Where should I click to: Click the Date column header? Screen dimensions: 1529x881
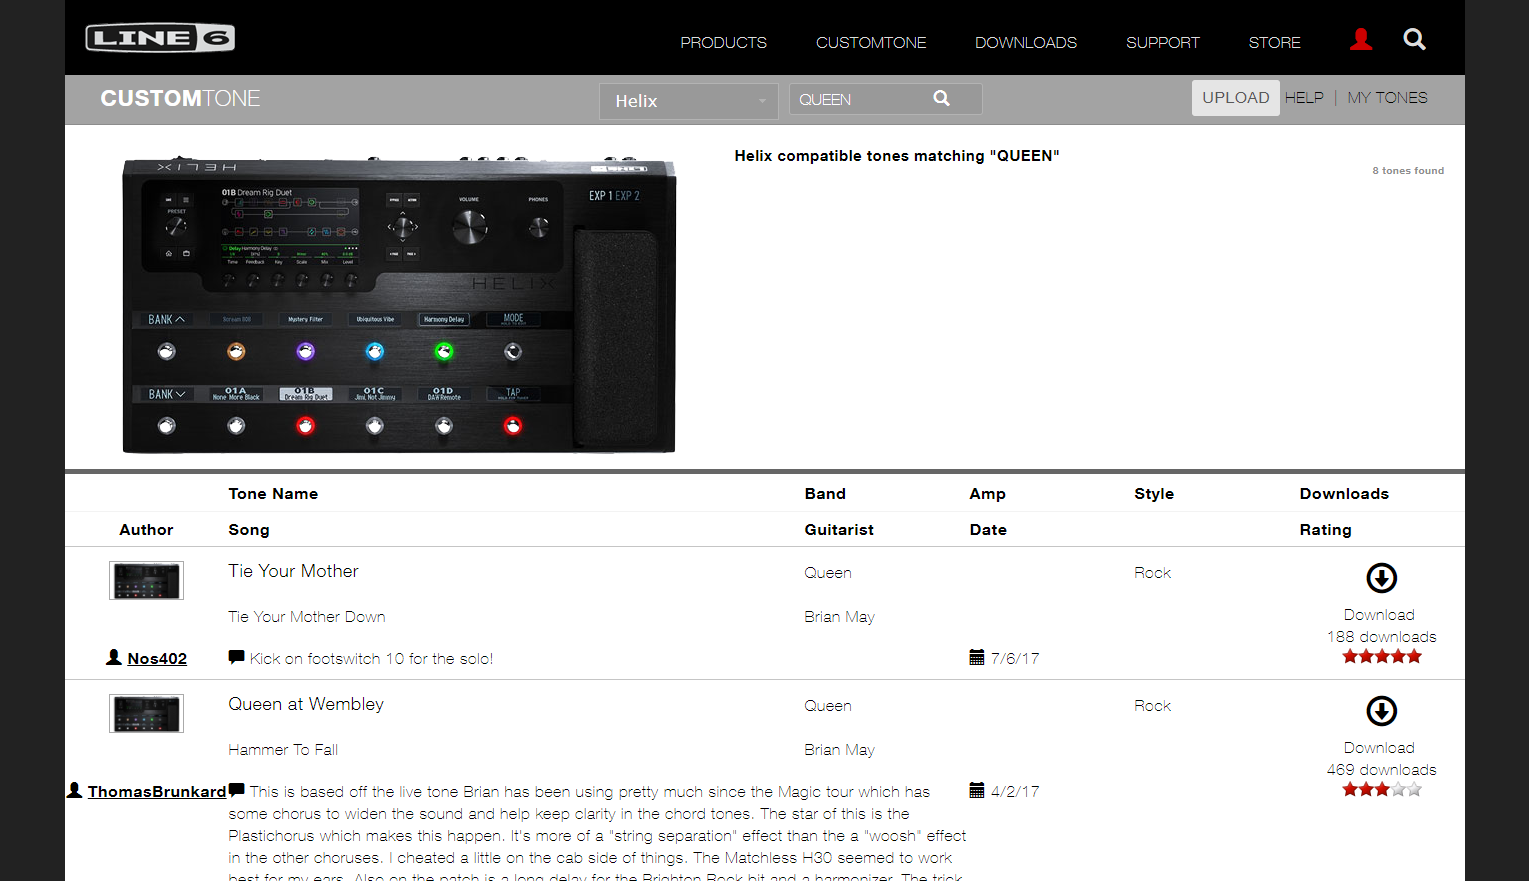click(988, 530)
